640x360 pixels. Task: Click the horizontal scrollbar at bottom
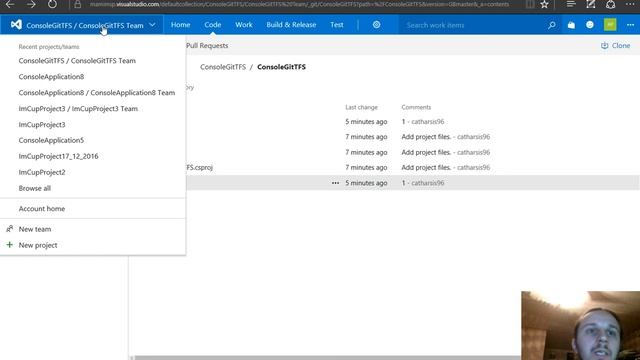(x=327, y=358)
